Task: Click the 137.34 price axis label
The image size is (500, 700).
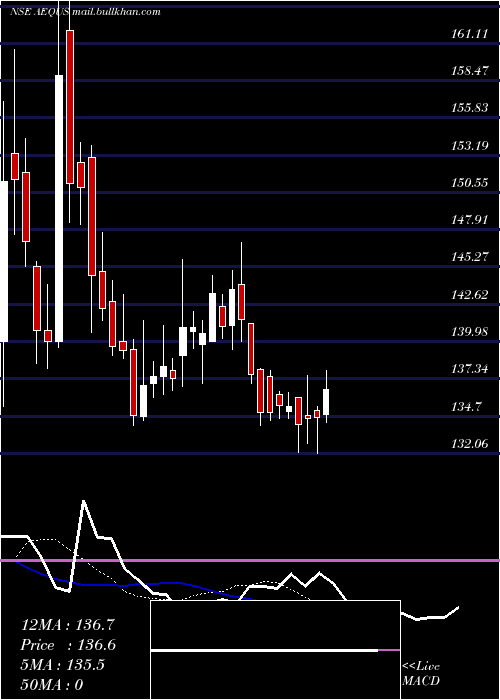Action: point(470,369)
